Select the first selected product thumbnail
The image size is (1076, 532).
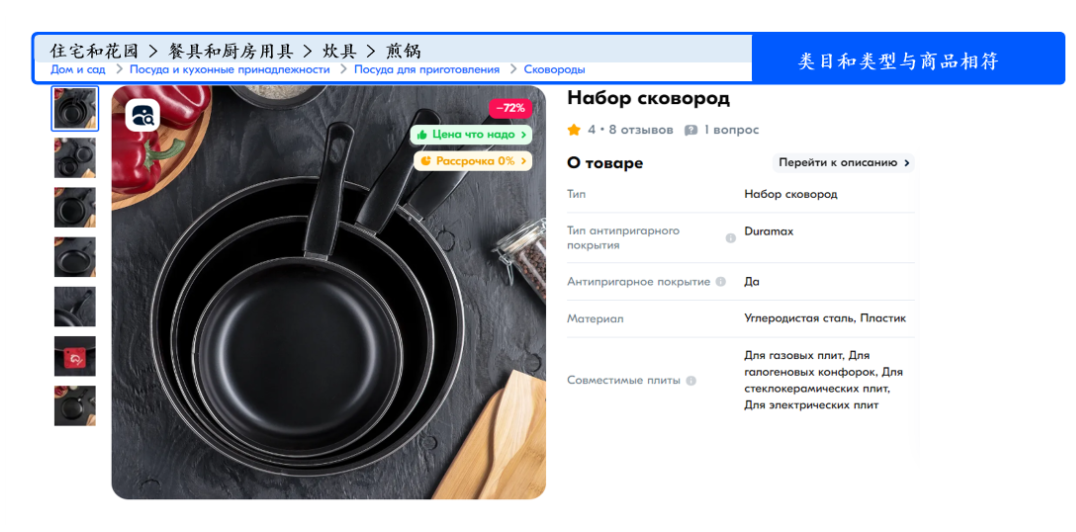[x=75, y=109]
